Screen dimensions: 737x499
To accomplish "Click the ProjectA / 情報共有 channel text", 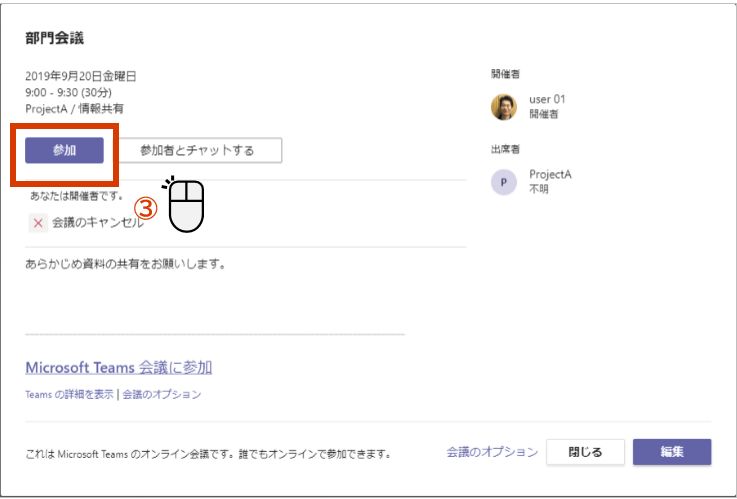I will click(75, 108).
